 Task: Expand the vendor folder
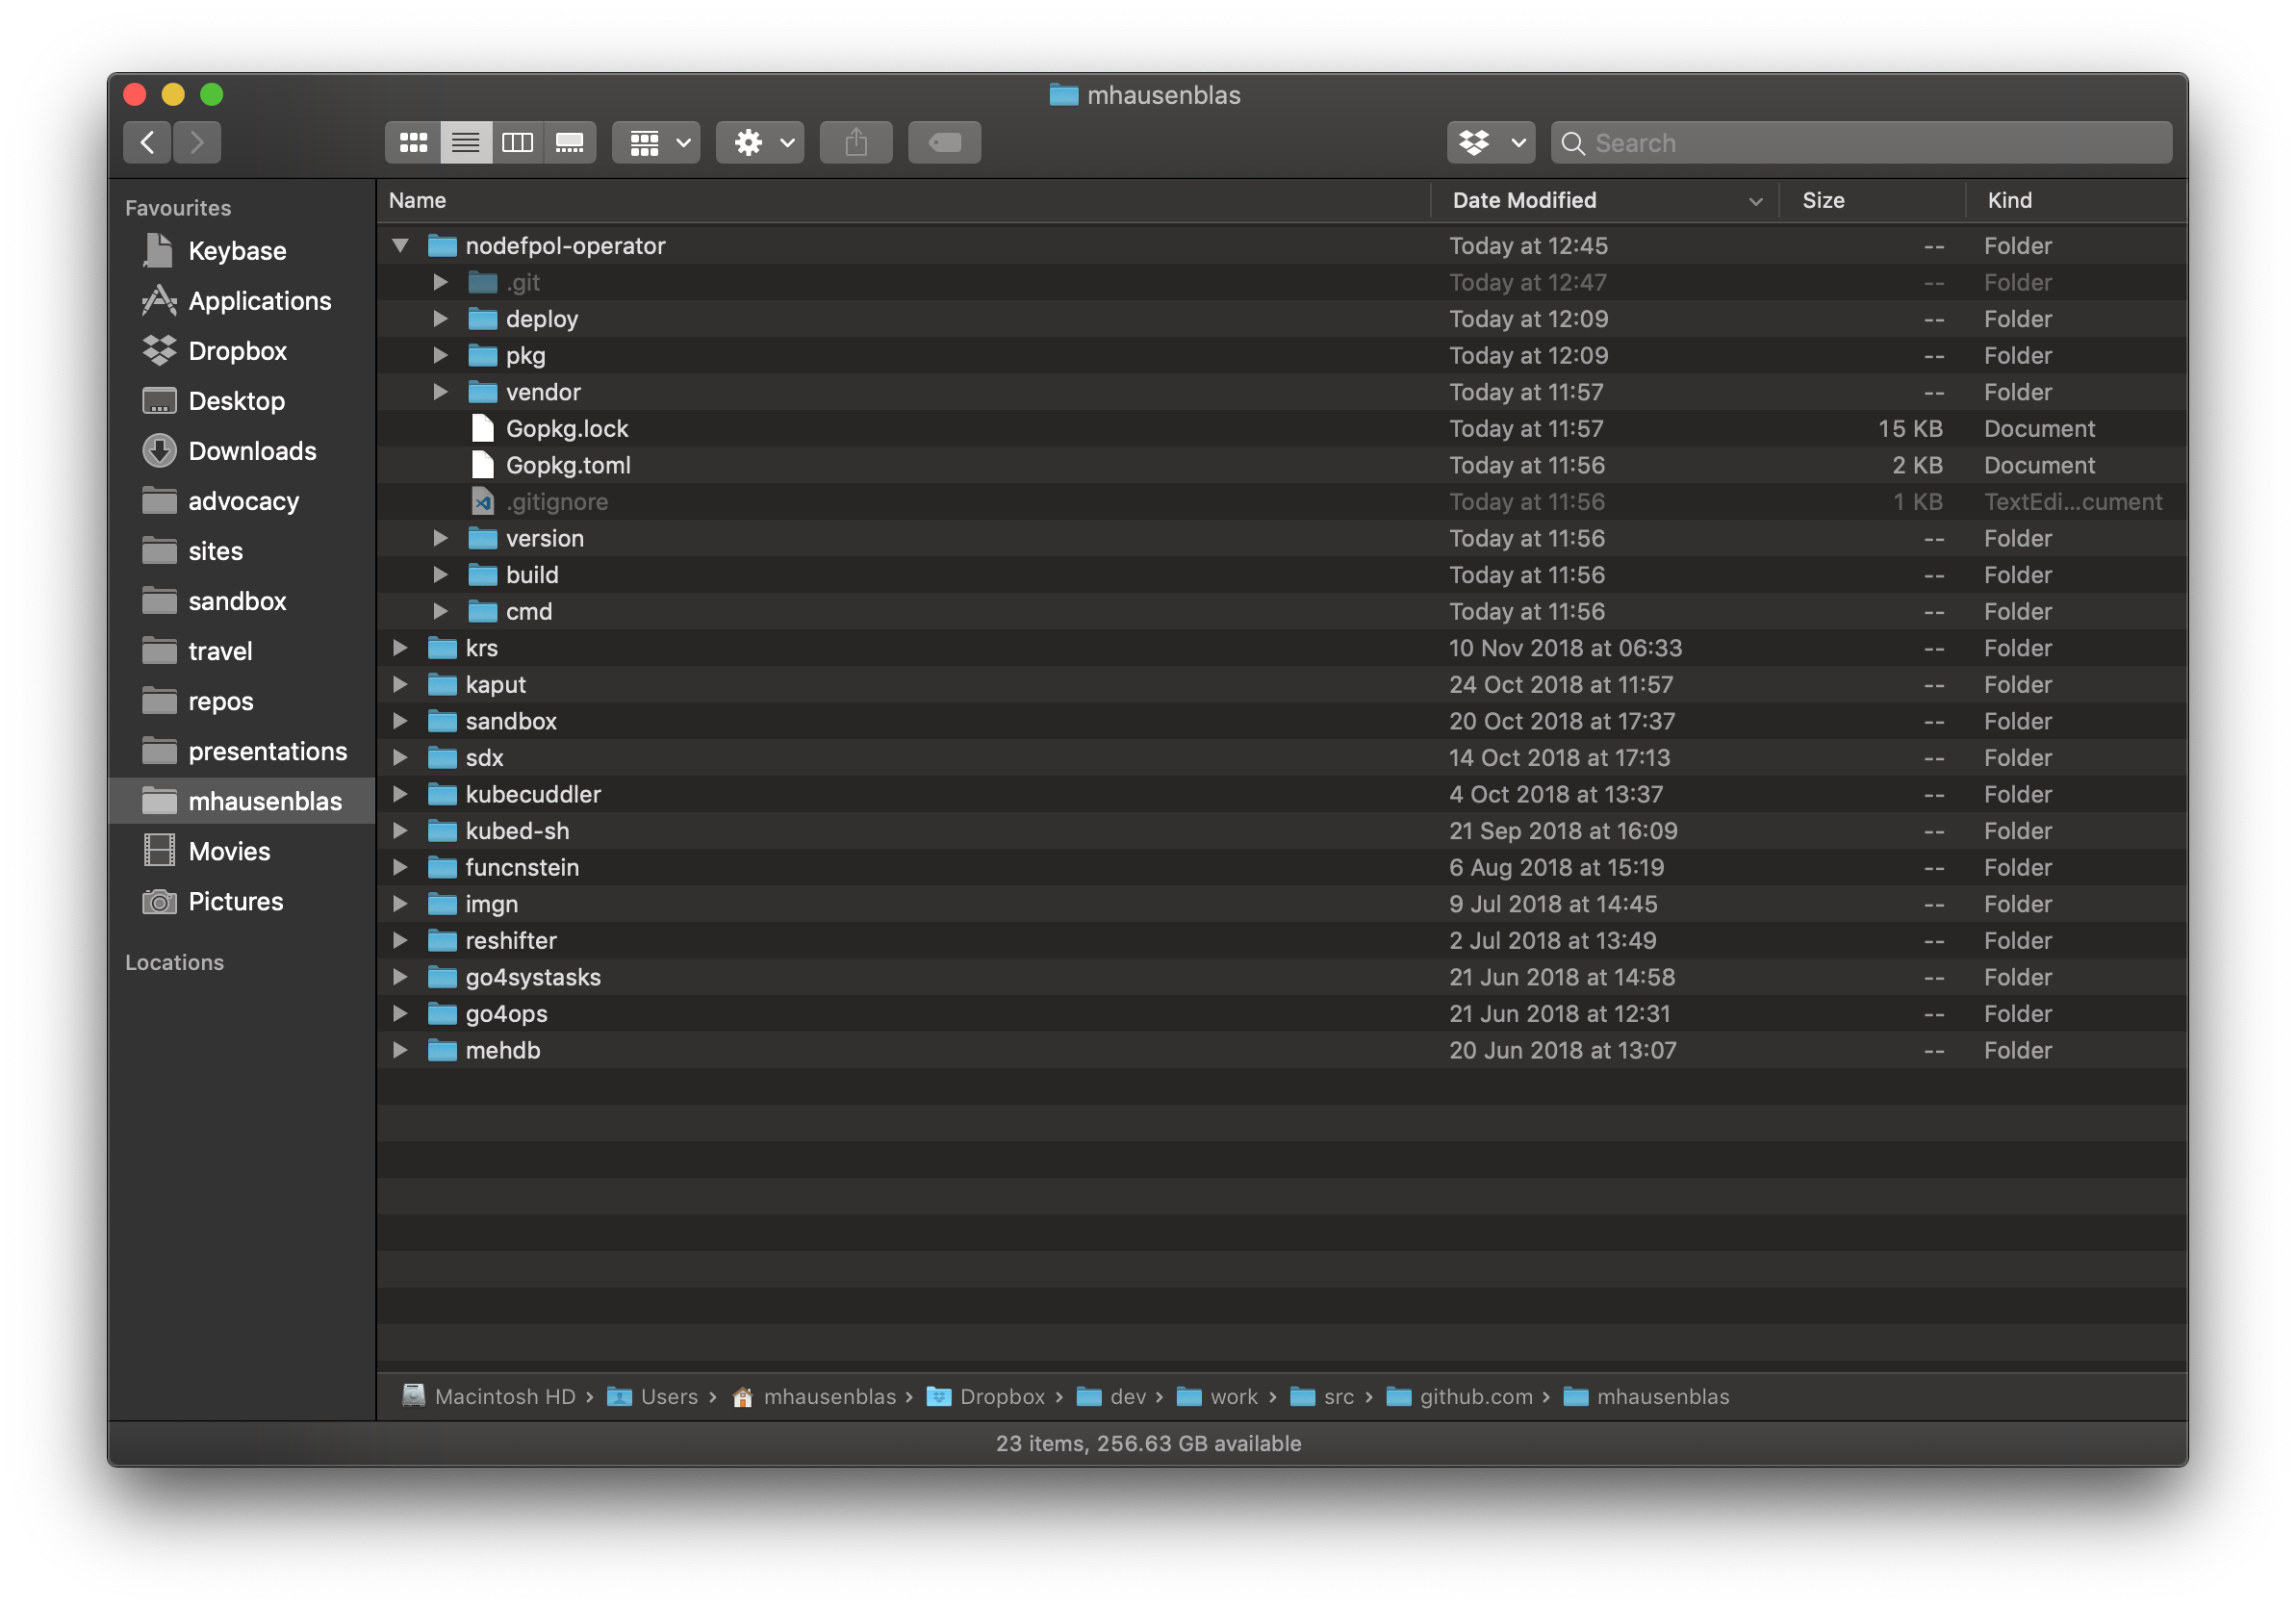click(440, 392)
